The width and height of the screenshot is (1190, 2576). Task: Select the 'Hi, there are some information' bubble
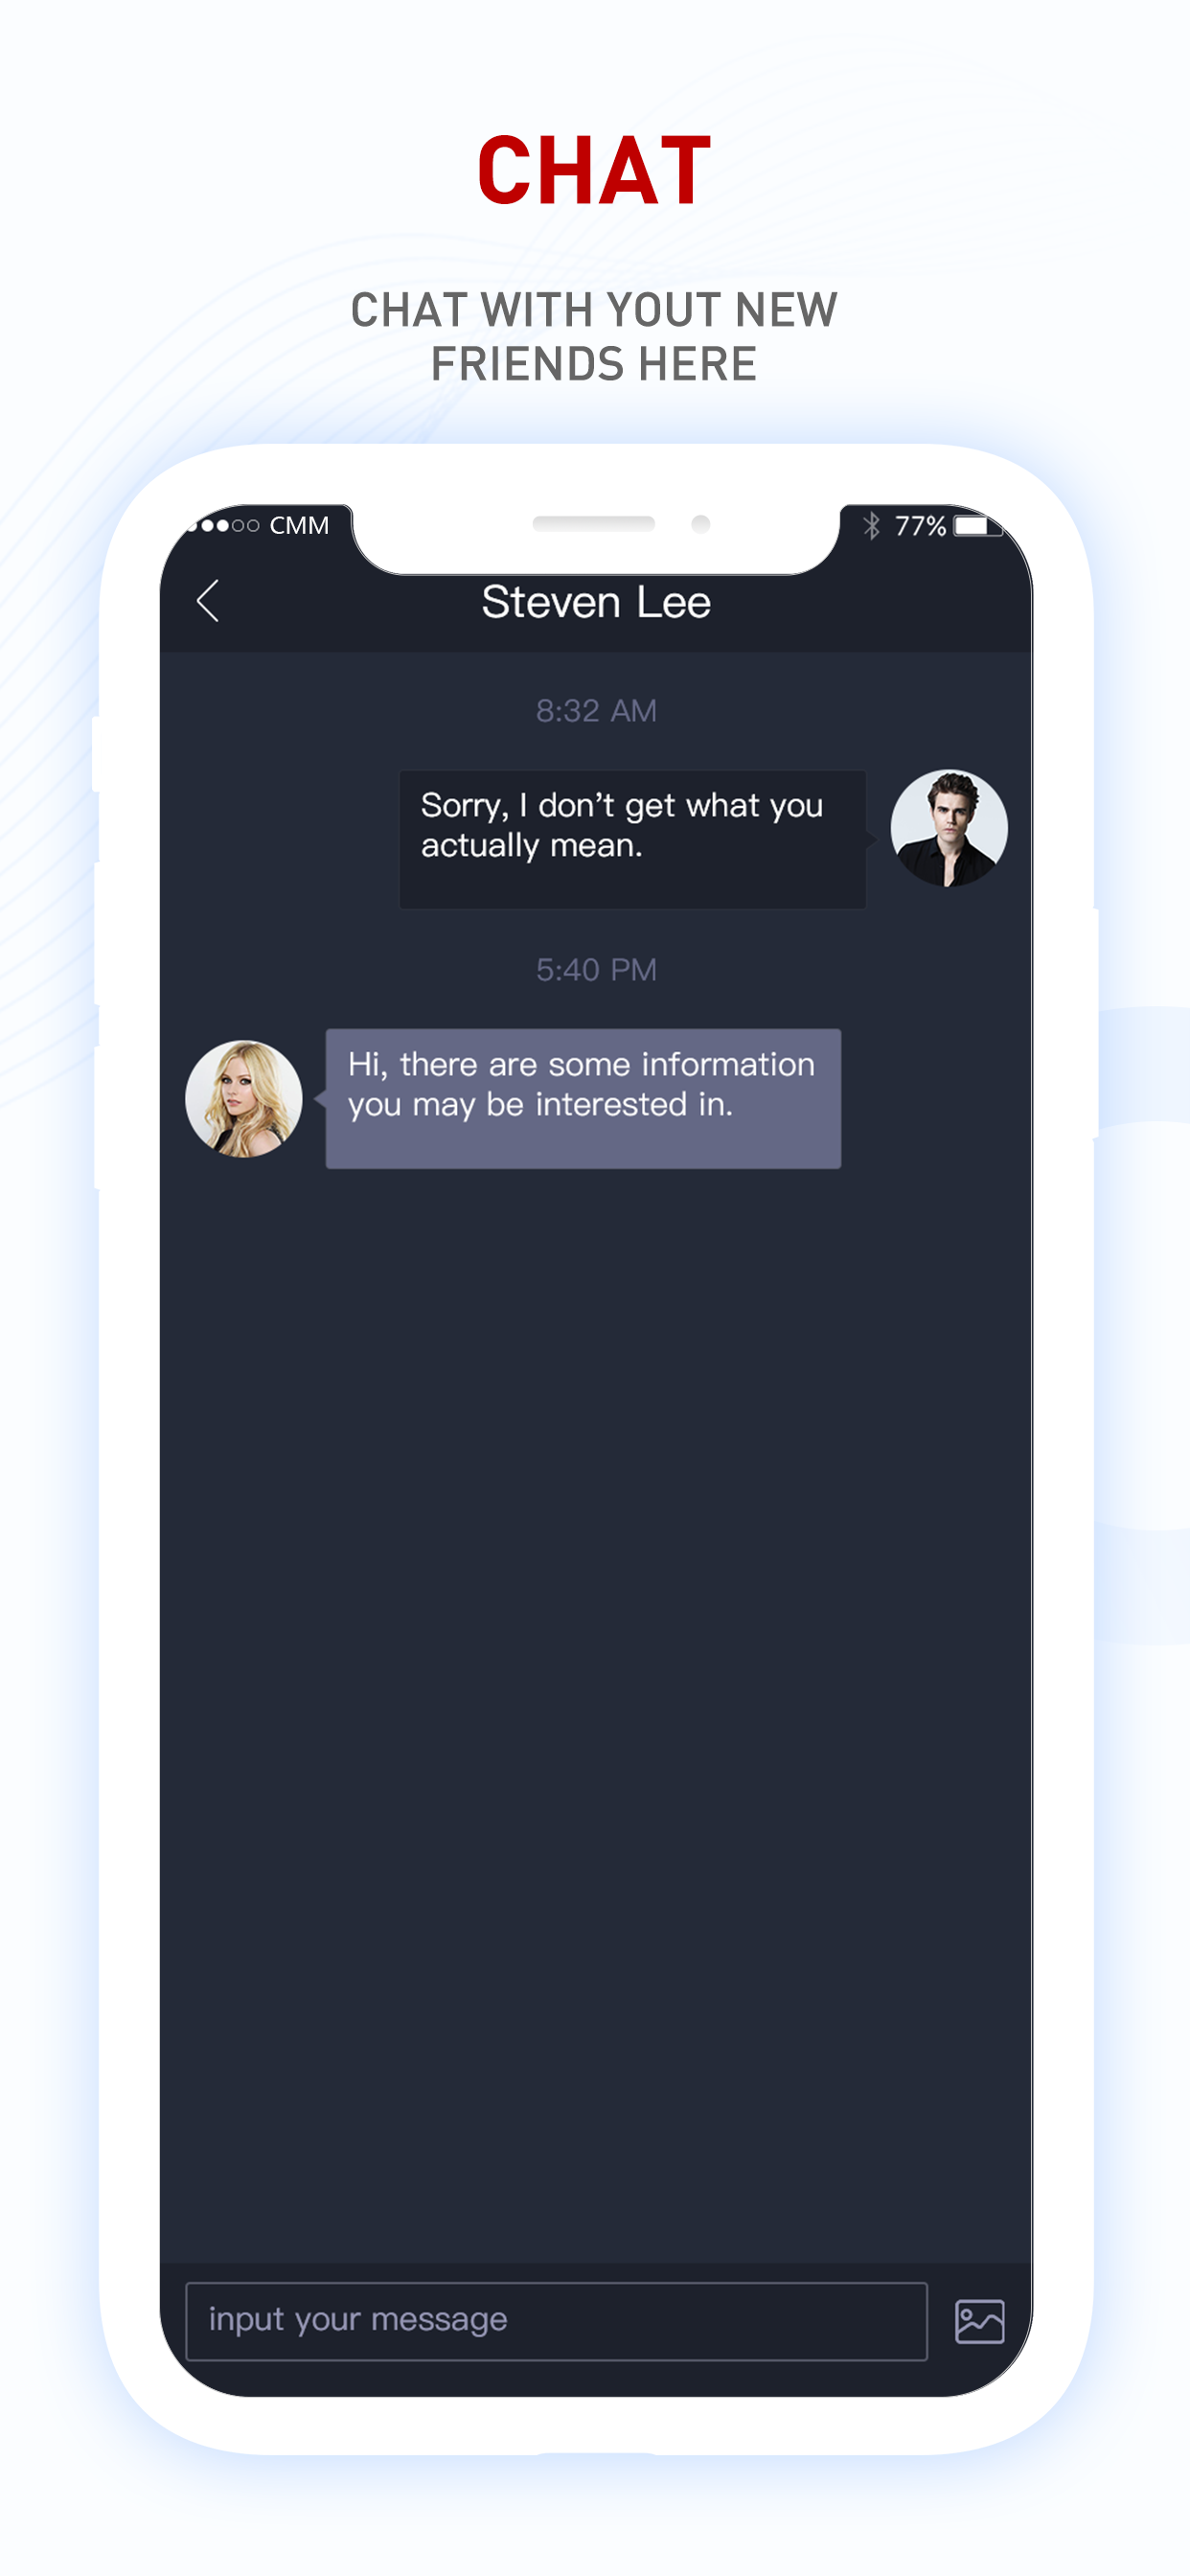(x=583, y=1098)
